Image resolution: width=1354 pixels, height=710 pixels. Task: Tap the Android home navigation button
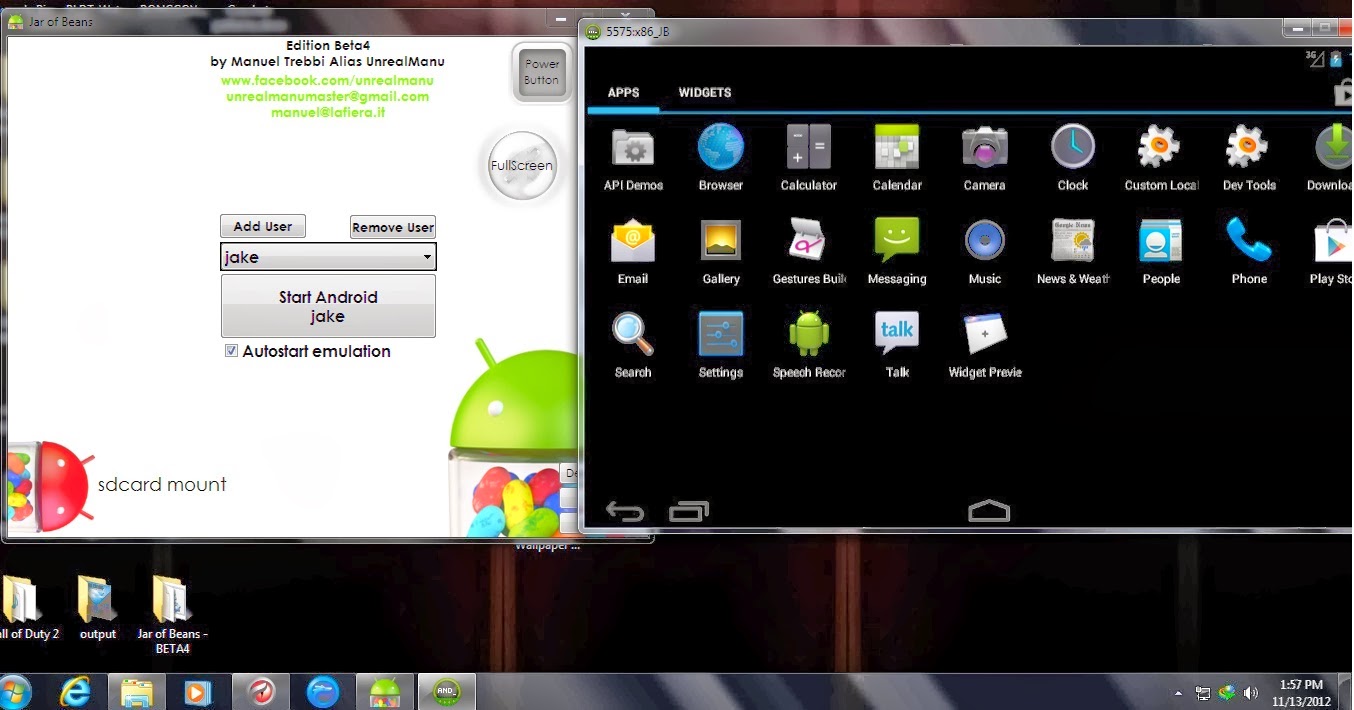pyautogui.click(x=989, y=511)
